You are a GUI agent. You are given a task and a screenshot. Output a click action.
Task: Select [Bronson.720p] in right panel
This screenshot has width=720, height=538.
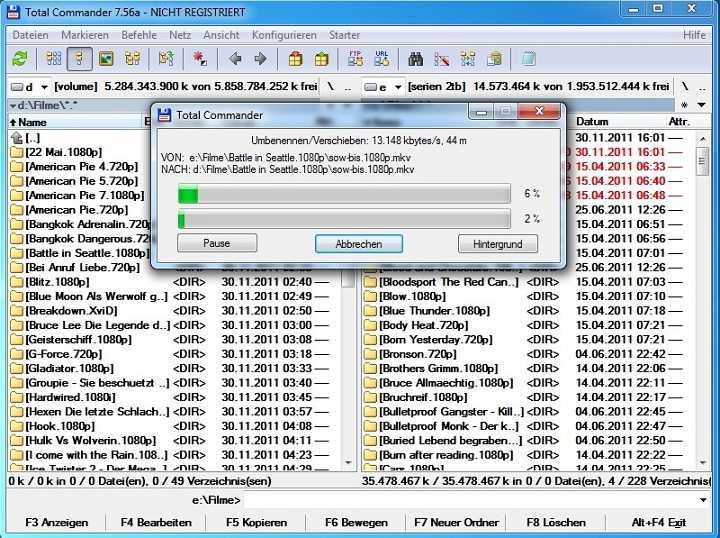pos(417,354)
